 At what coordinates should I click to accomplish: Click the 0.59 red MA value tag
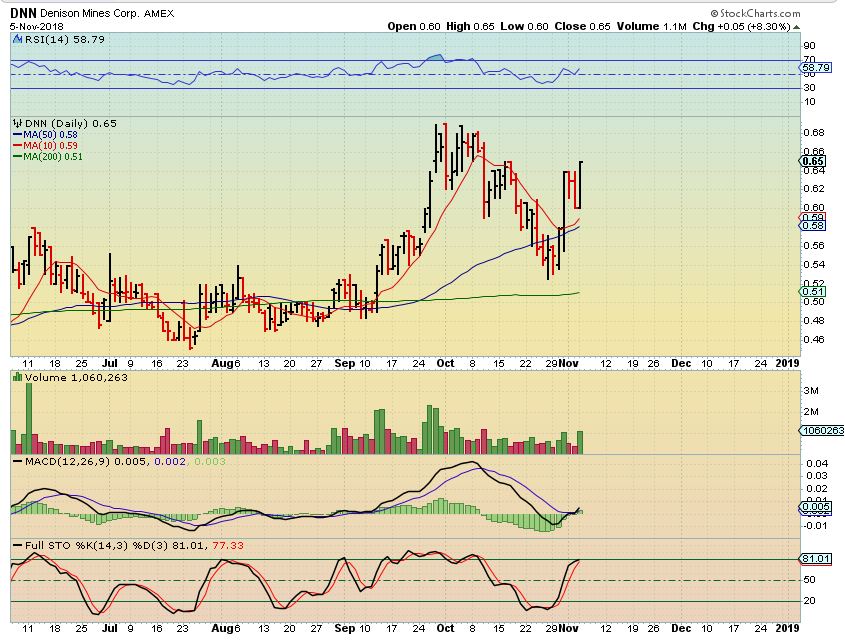813,217
